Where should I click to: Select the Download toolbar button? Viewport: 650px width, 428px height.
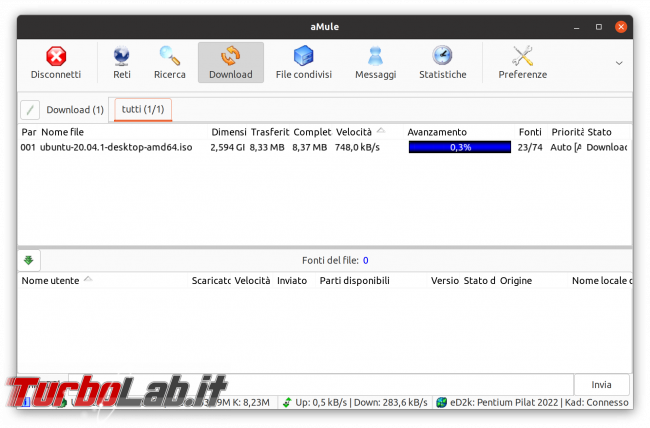(x=230, y=63)
